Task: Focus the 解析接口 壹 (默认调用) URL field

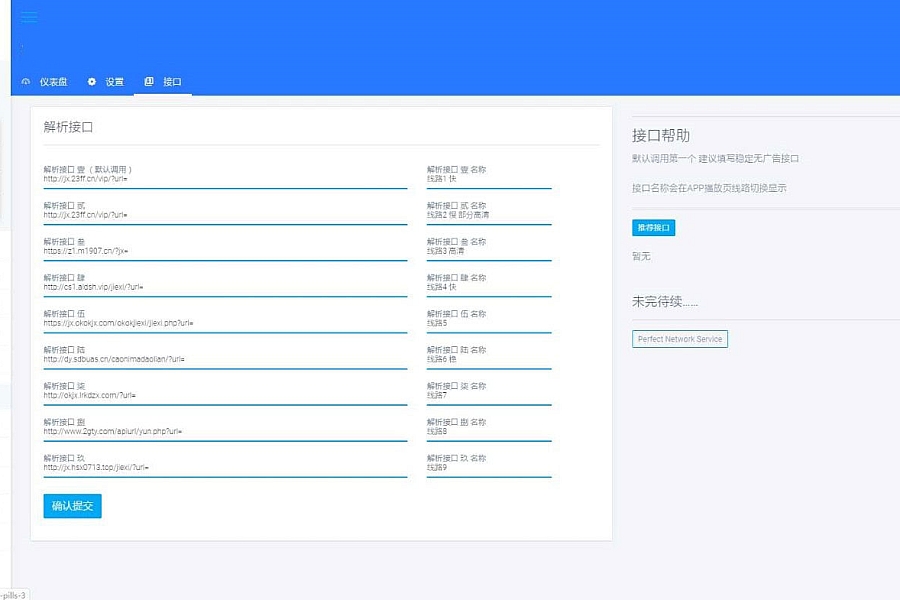Action: [225, 179]
